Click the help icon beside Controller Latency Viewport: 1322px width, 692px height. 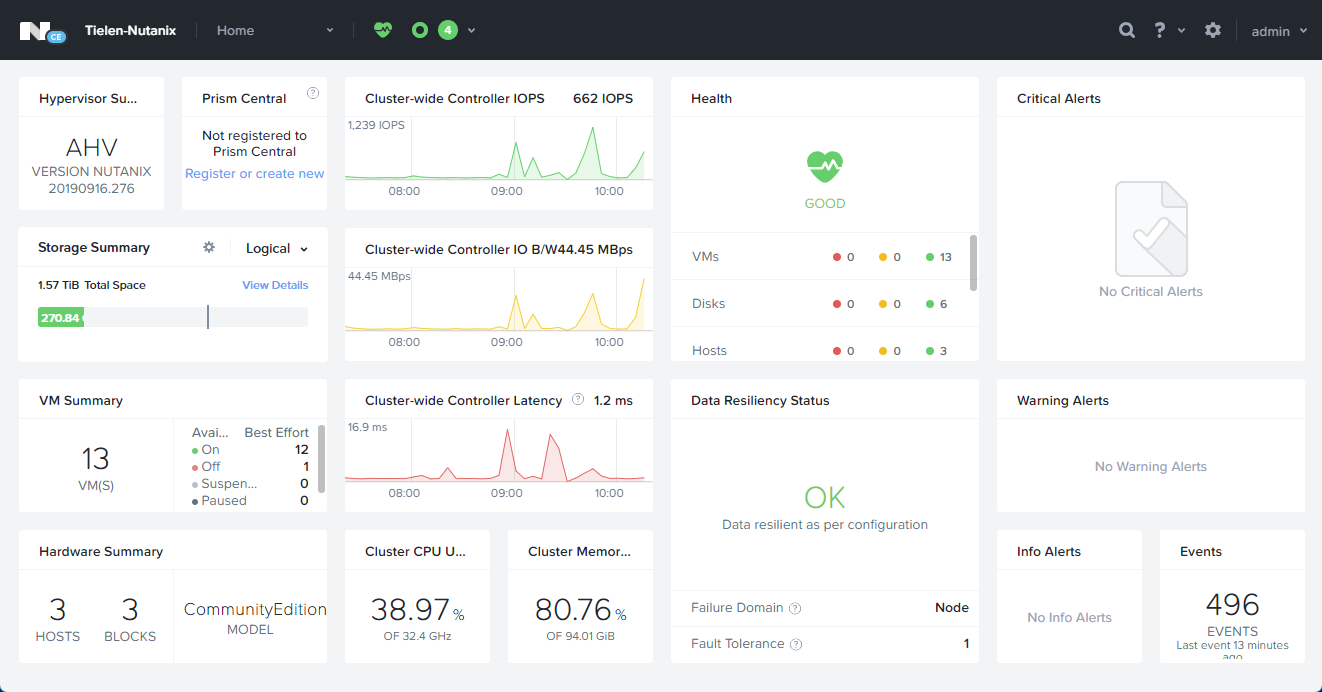pos(578,400)
